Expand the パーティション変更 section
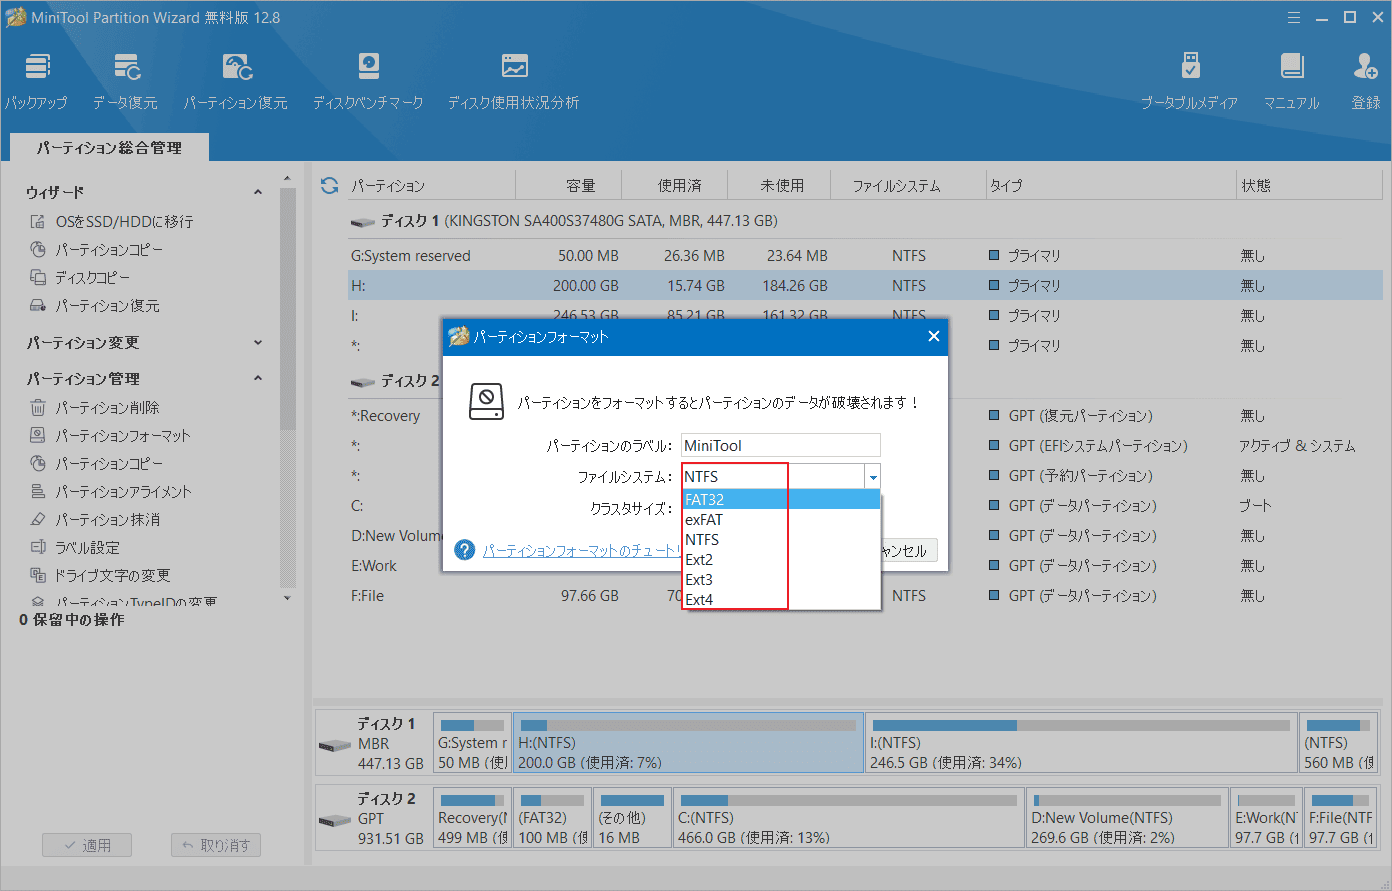 click(258, 342)
